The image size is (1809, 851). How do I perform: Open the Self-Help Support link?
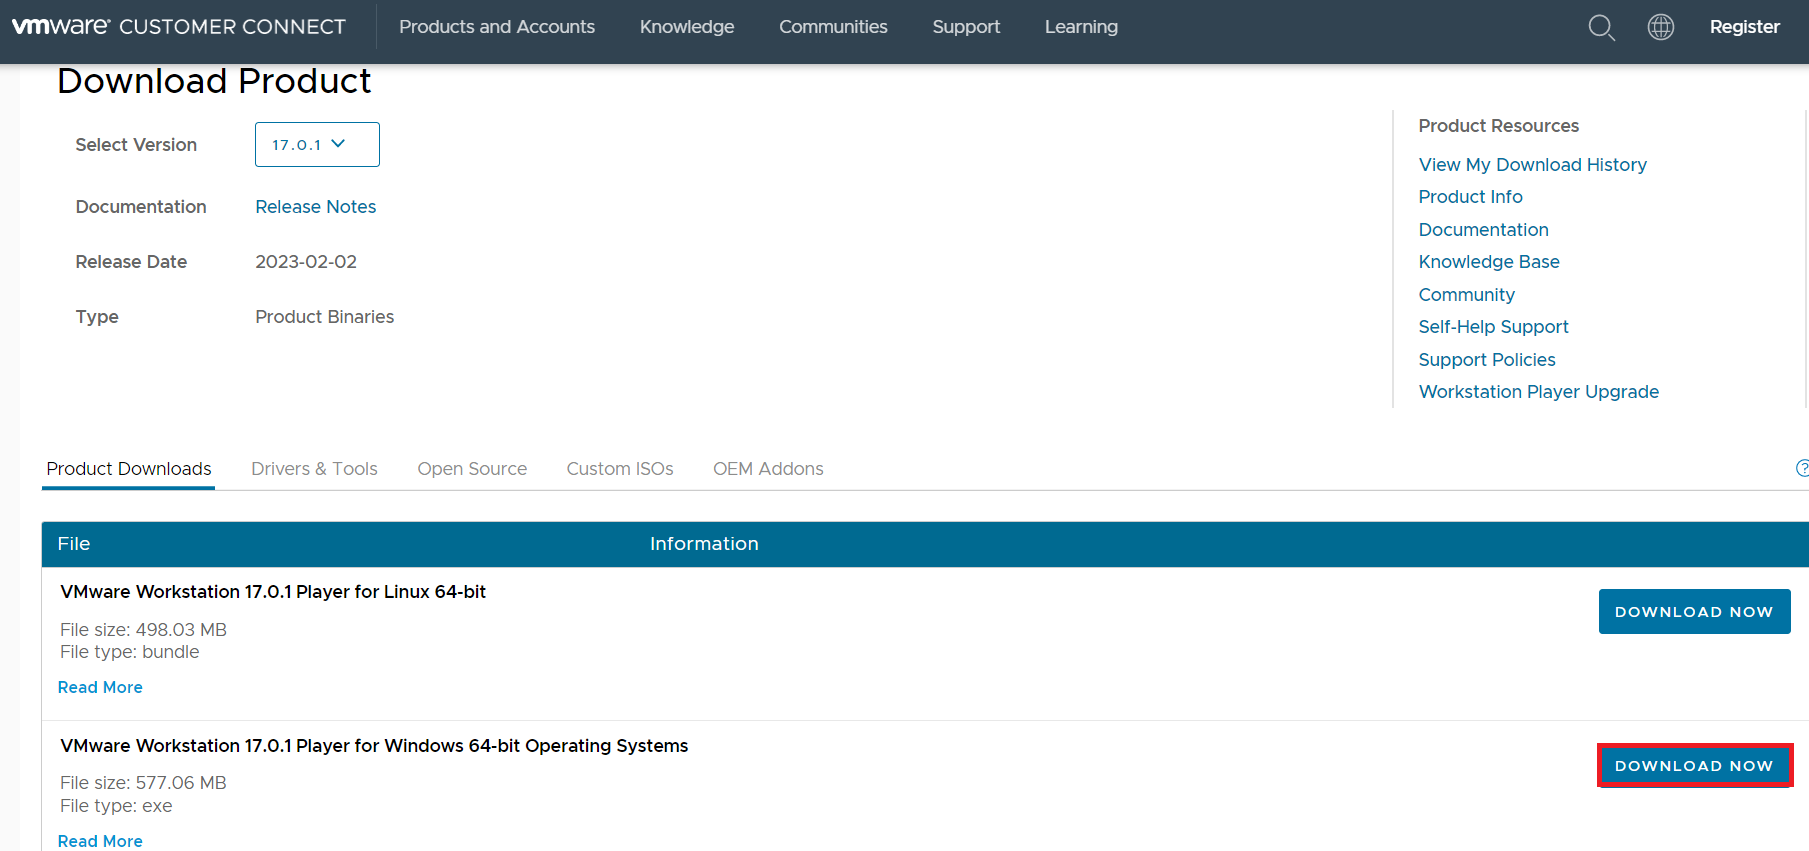pyautogui.click(x=1493, y=327)
